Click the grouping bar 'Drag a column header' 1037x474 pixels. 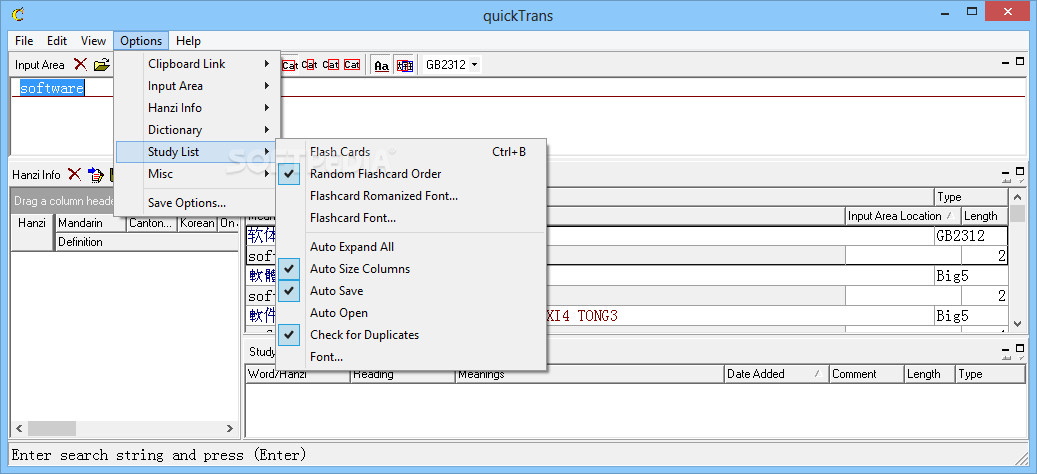(63, 200)
